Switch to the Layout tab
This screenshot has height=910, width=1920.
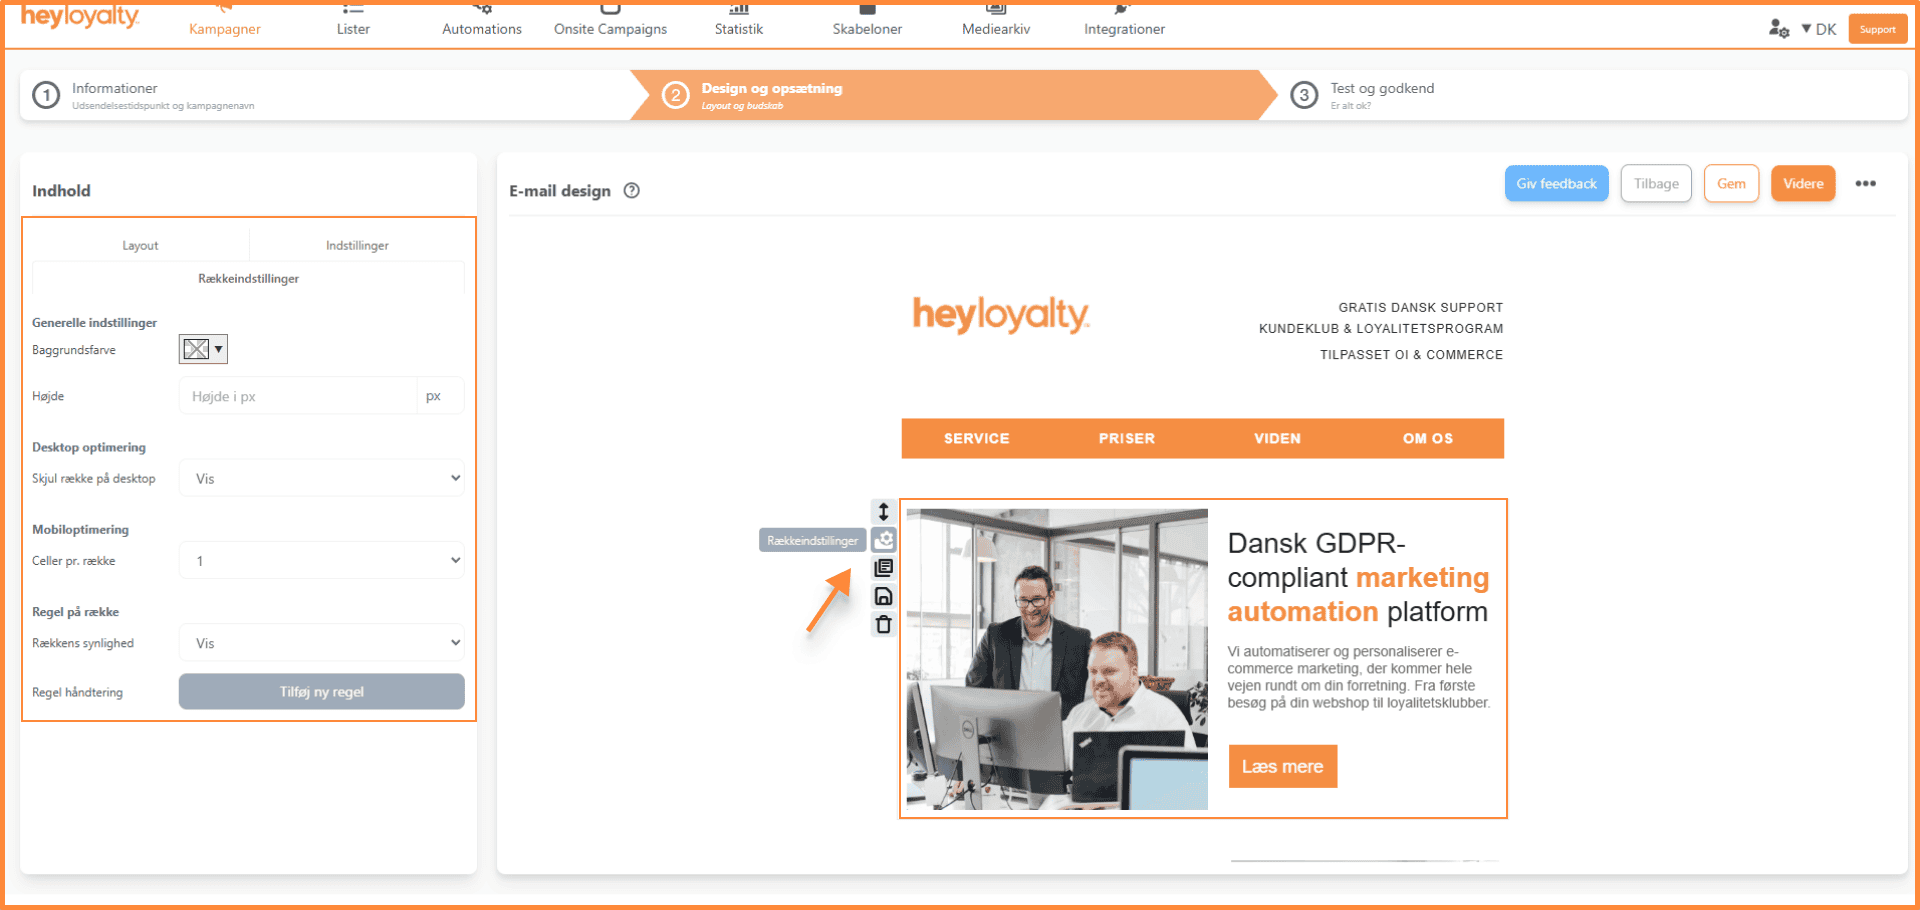(140, 245)
